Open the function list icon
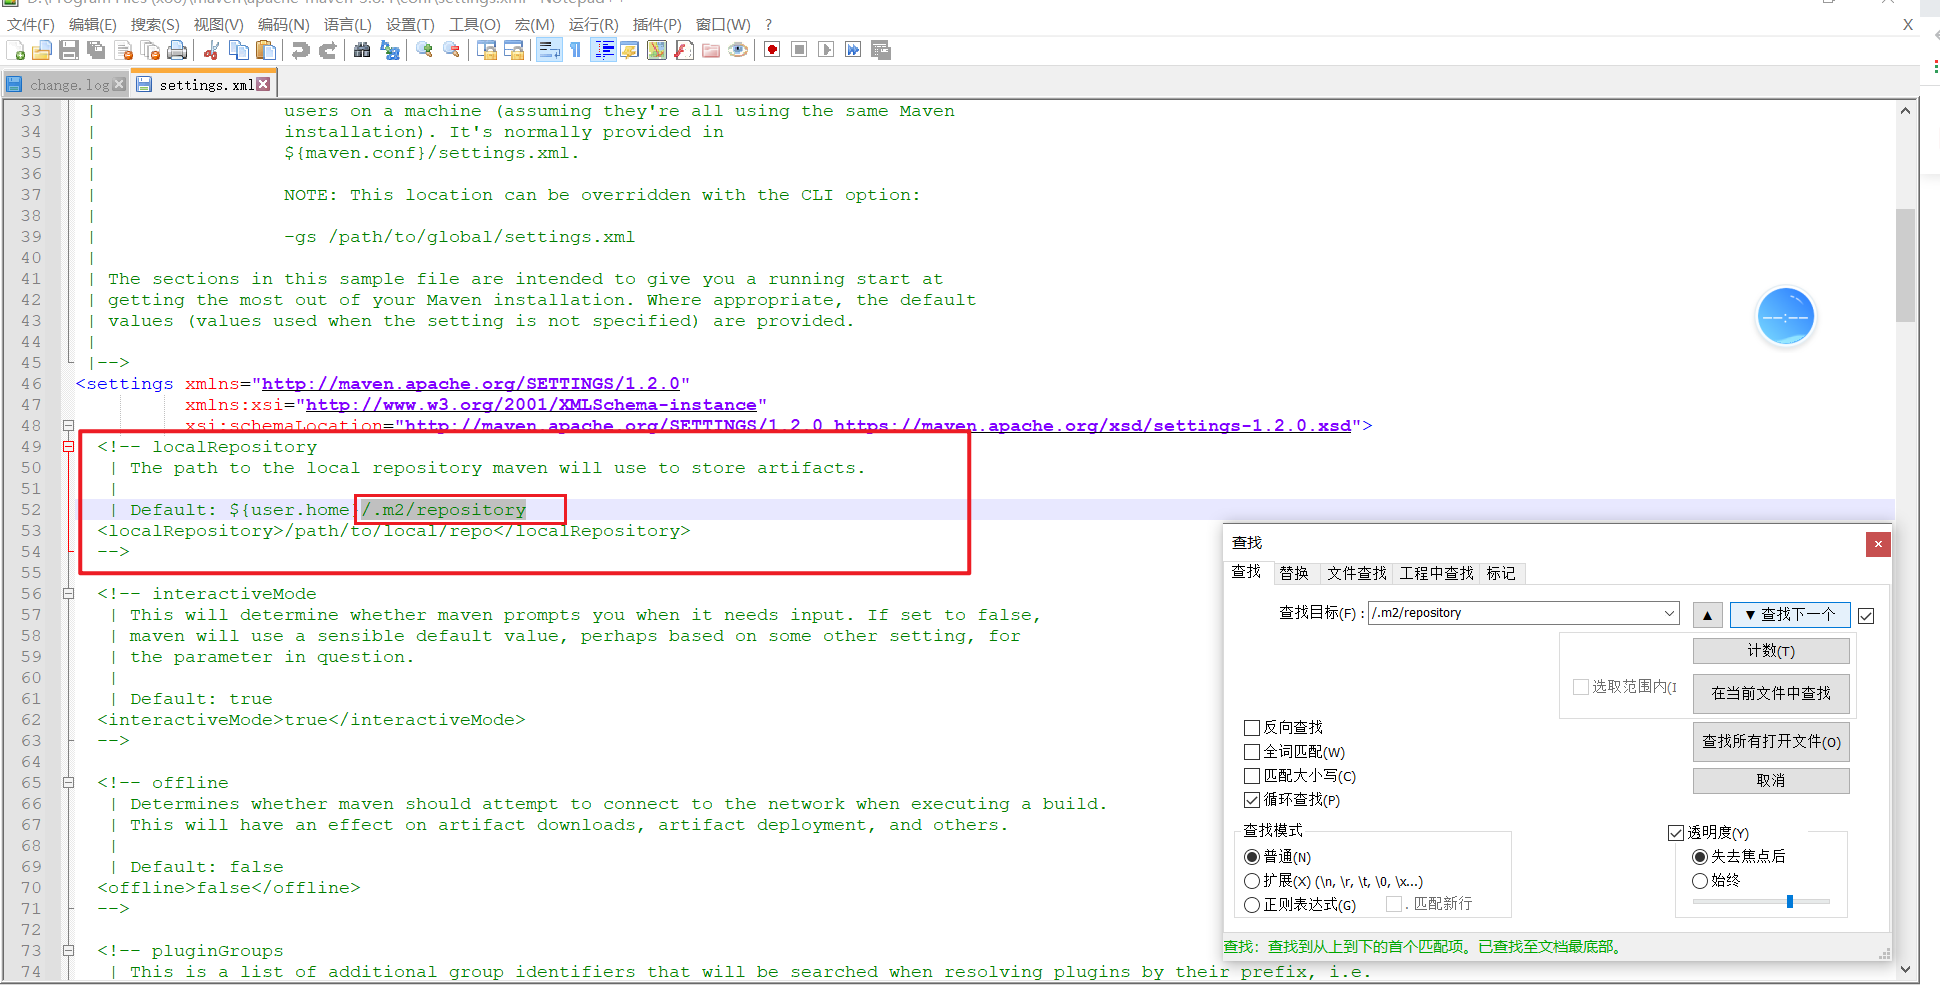This screenshot has width=1940, height=985. 684,50
